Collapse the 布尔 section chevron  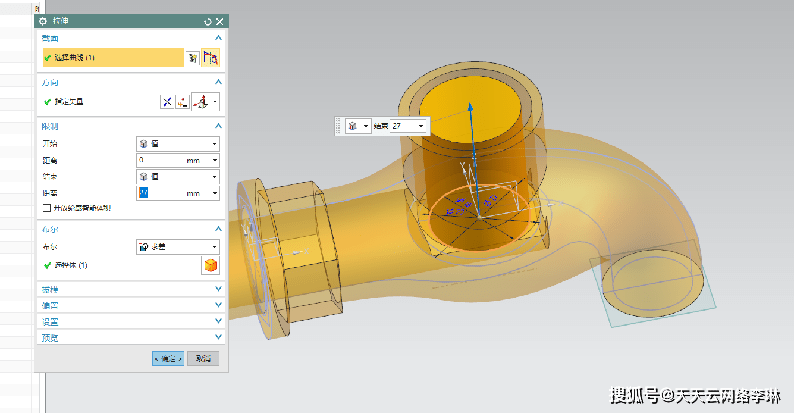click(x=218, y=230)
